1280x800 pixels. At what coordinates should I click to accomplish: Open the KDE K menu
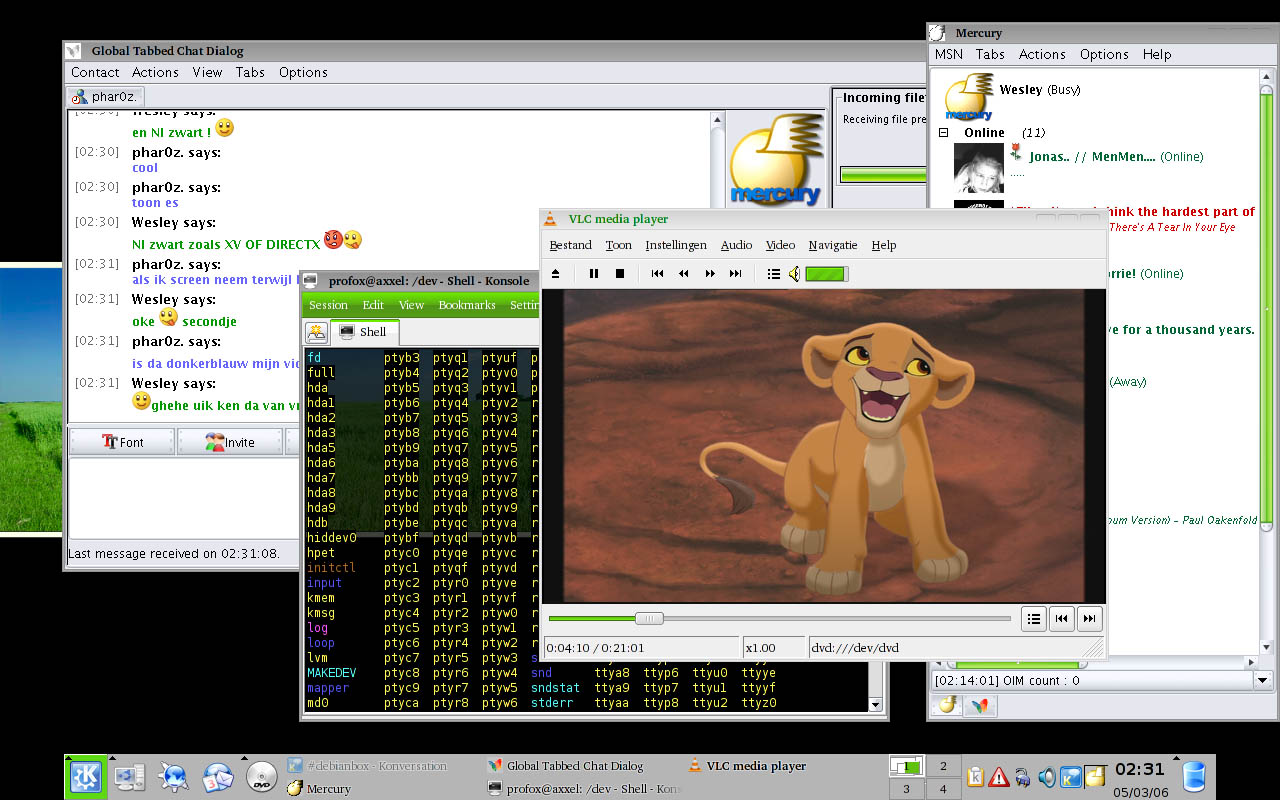click(x=85, y=777)
